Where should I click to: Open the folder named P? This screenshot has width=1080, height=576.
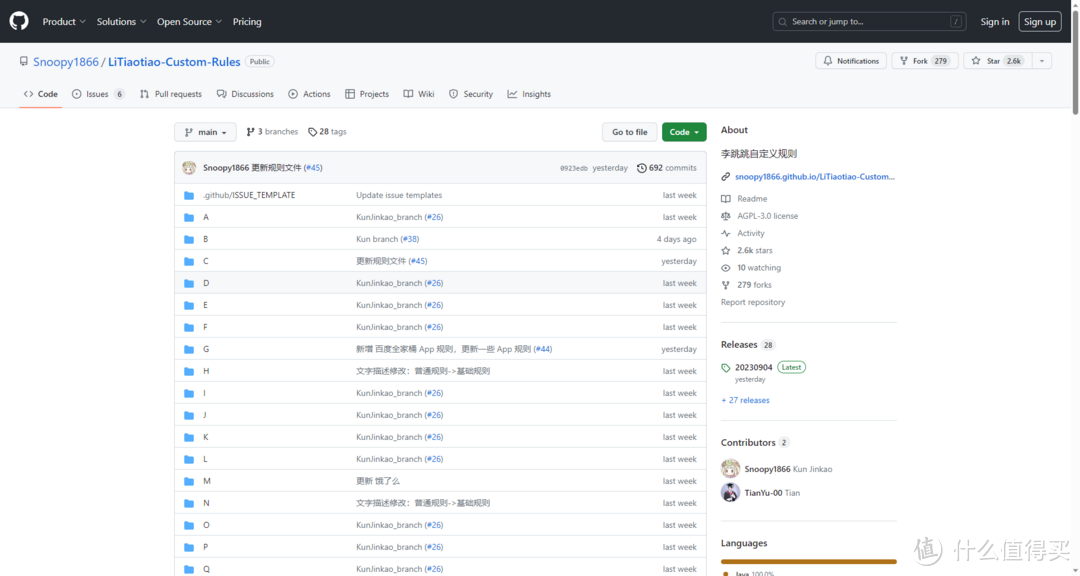[205, 547]
